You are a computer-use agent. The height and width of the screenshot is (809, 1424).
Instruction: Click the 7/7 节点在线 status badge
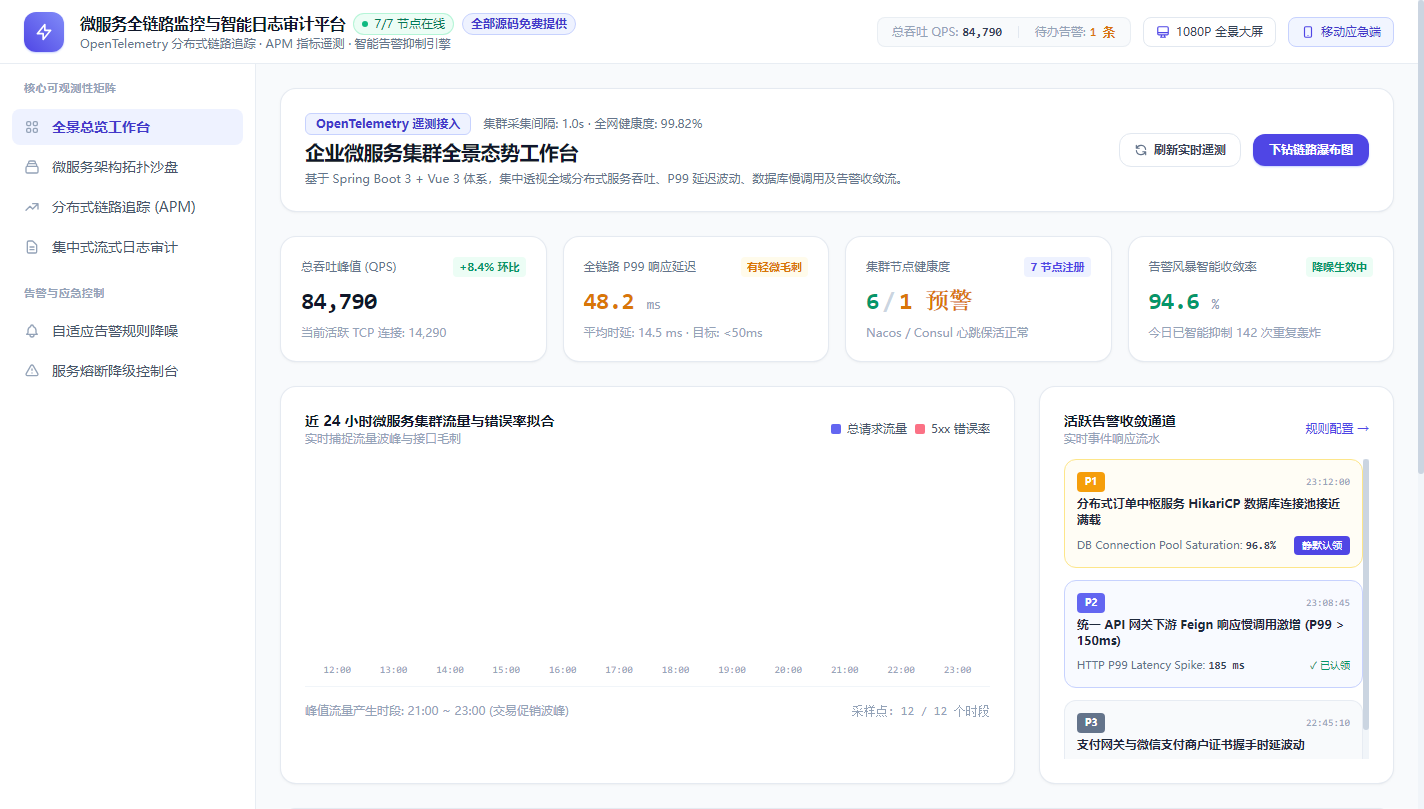(x=404, y=24)
